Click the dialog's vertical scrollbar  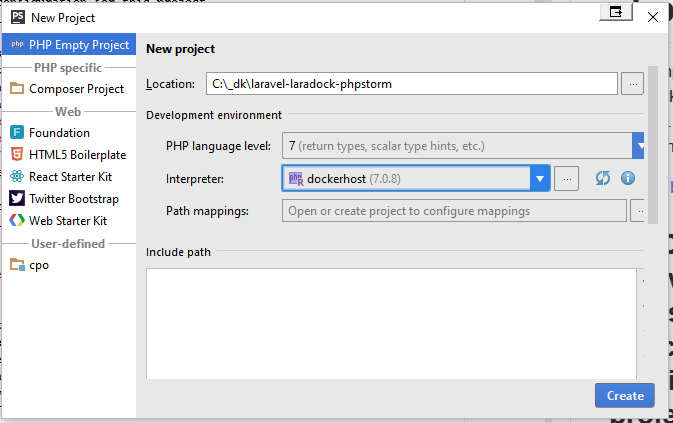pos(653,145)
